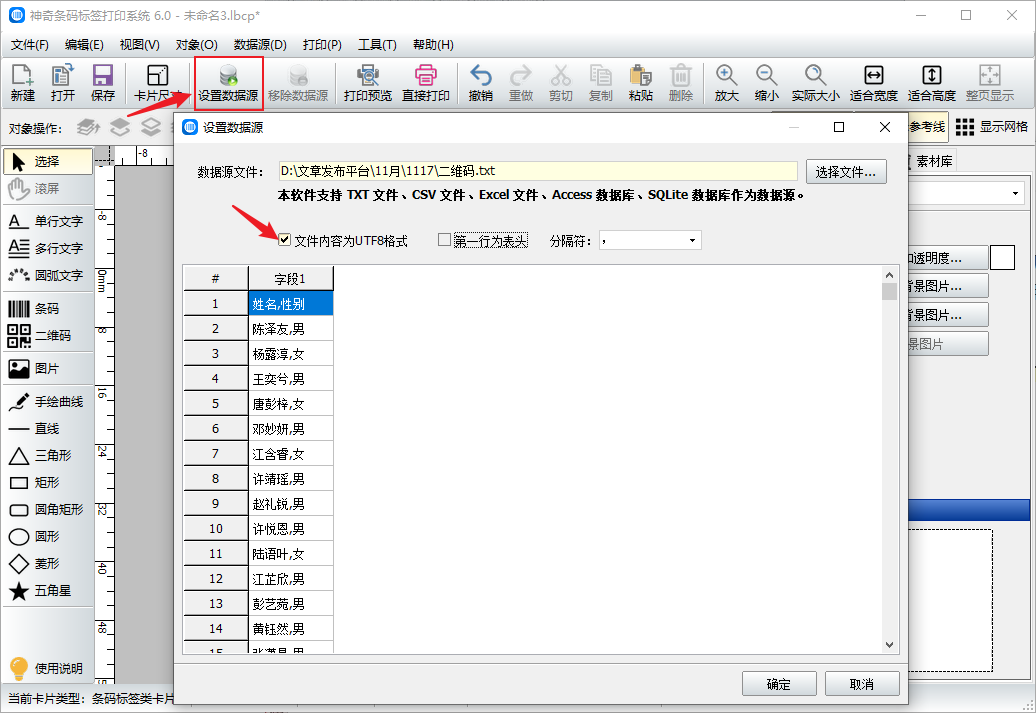
Task: Open the 视图(V) menu
Action: coord(139,45)
